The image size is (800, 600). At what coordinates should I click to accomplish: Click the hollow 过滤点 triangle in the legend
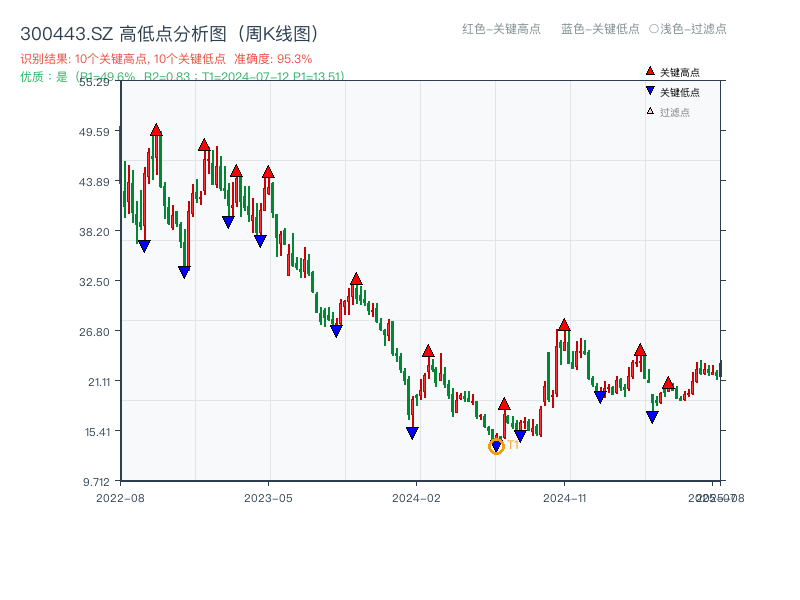(650, 111)
